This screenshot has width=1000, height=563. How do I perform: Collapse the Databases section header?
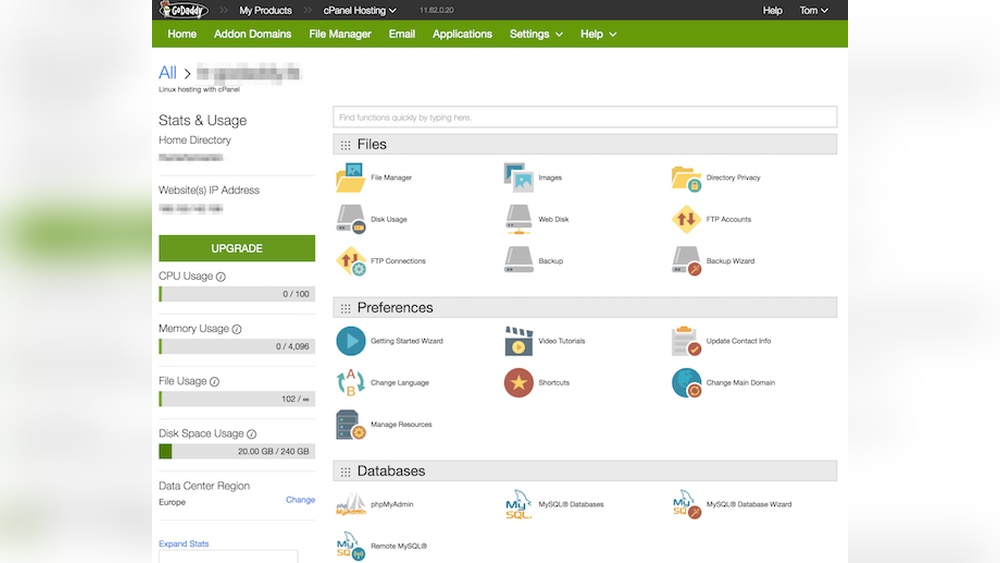coord(585,471)
